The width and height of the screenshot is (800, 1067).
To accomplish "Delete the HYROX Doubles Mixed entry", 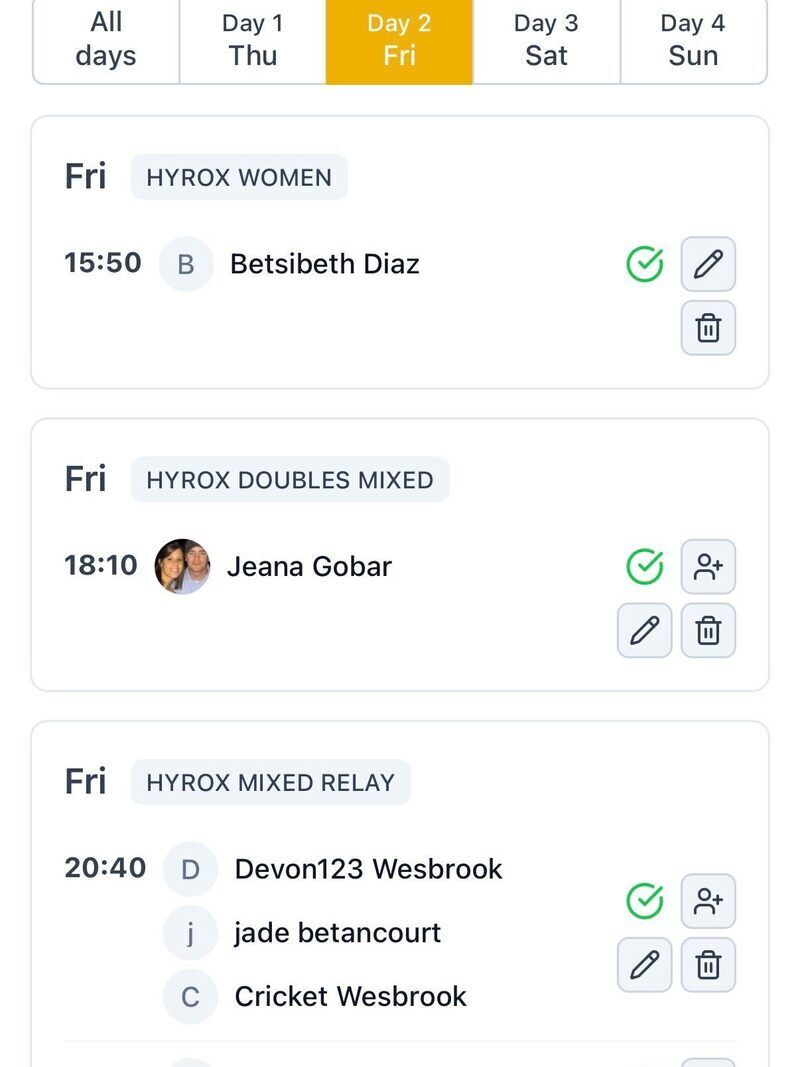I will tap(708, 630).
